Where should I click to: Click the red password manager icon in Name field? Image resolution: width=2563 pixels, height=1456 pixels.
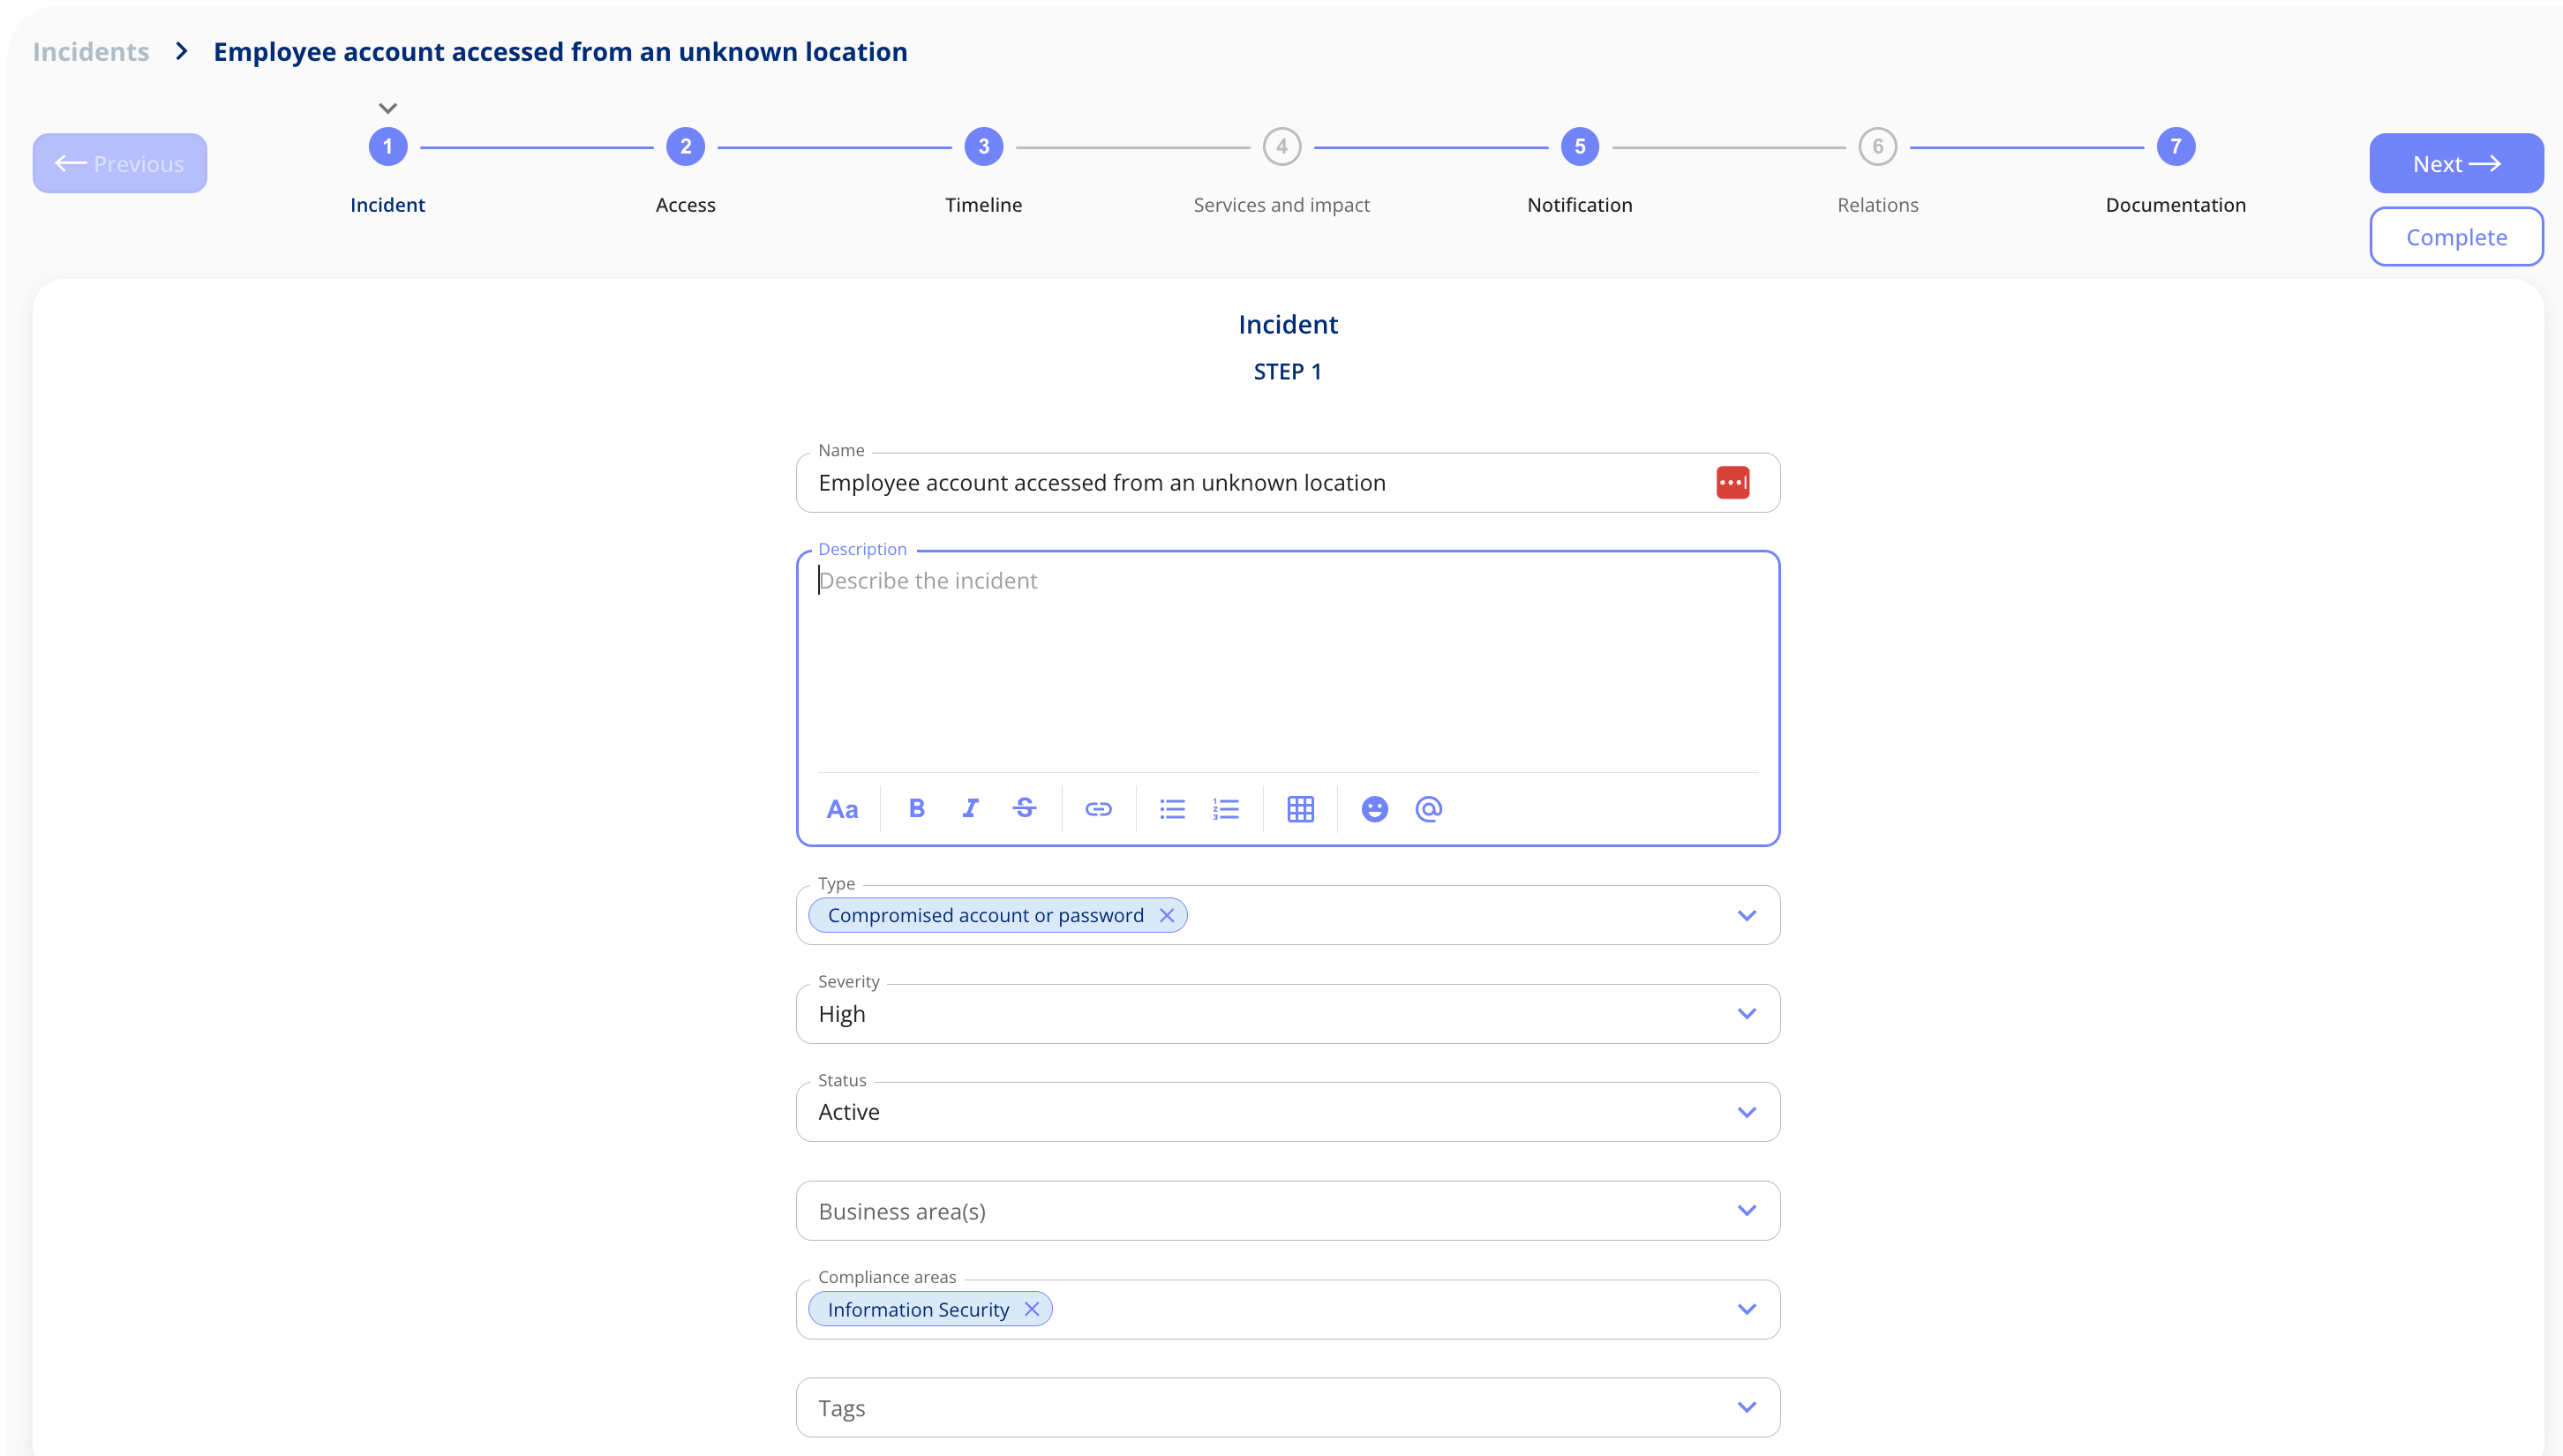(x=1732, y=483)
